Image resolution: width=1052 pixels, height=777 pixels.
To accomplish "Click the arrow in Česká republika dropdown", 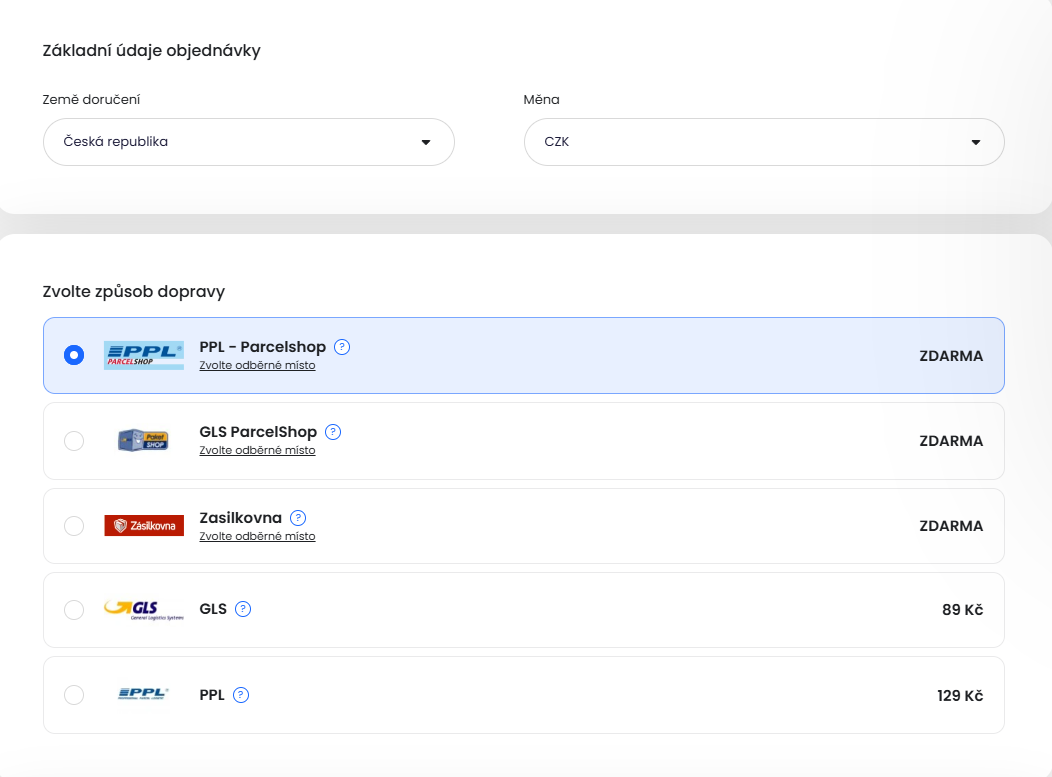I will tap(426, 142).
